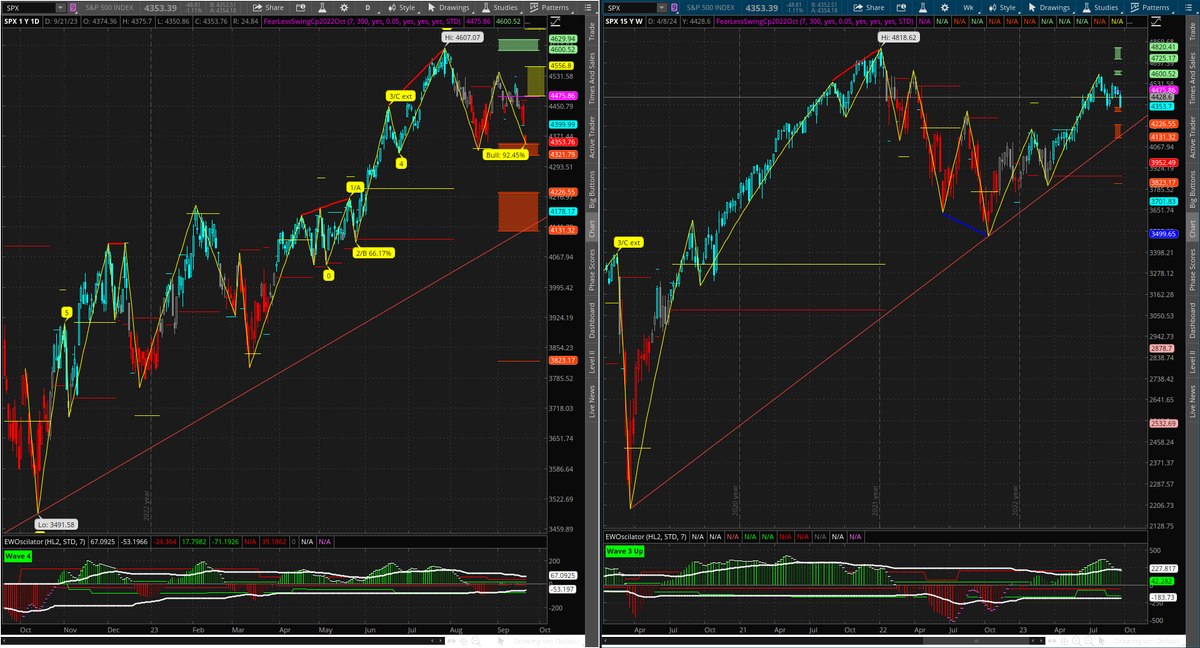The height and width of the screenshot is (648, 1200).
Task: Select Chart side tab of left chart
Action: click(x=592, y=230)
